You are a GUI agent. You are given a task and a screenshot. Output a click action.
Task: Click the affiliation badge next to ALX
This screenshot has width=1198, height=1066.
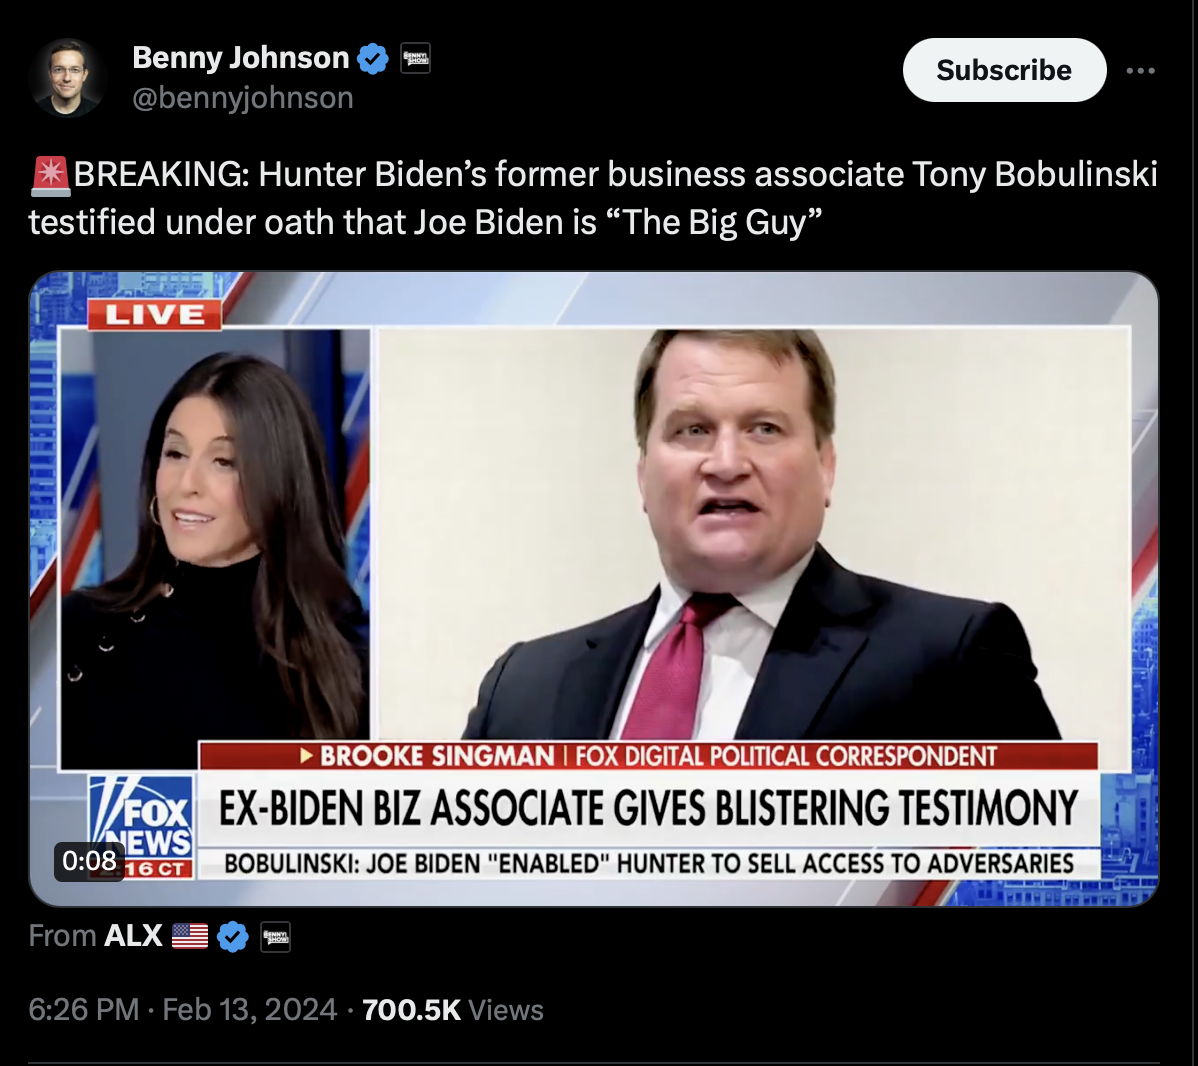point(276,936)
